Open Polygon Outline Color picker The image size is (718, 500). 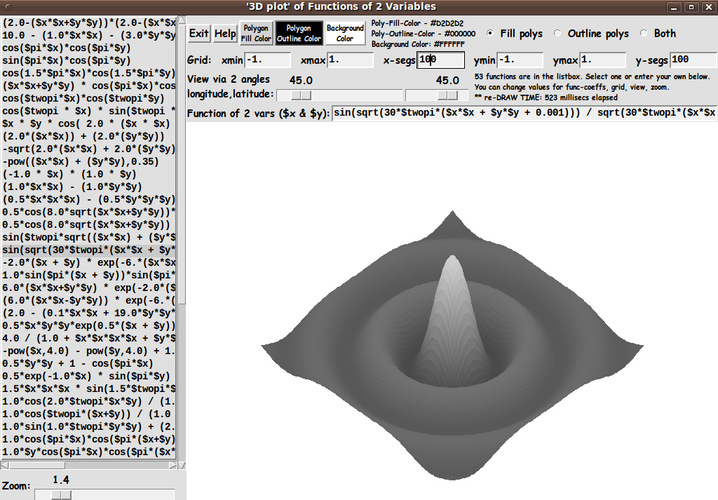pyautogui.click(x=299, y=33)
